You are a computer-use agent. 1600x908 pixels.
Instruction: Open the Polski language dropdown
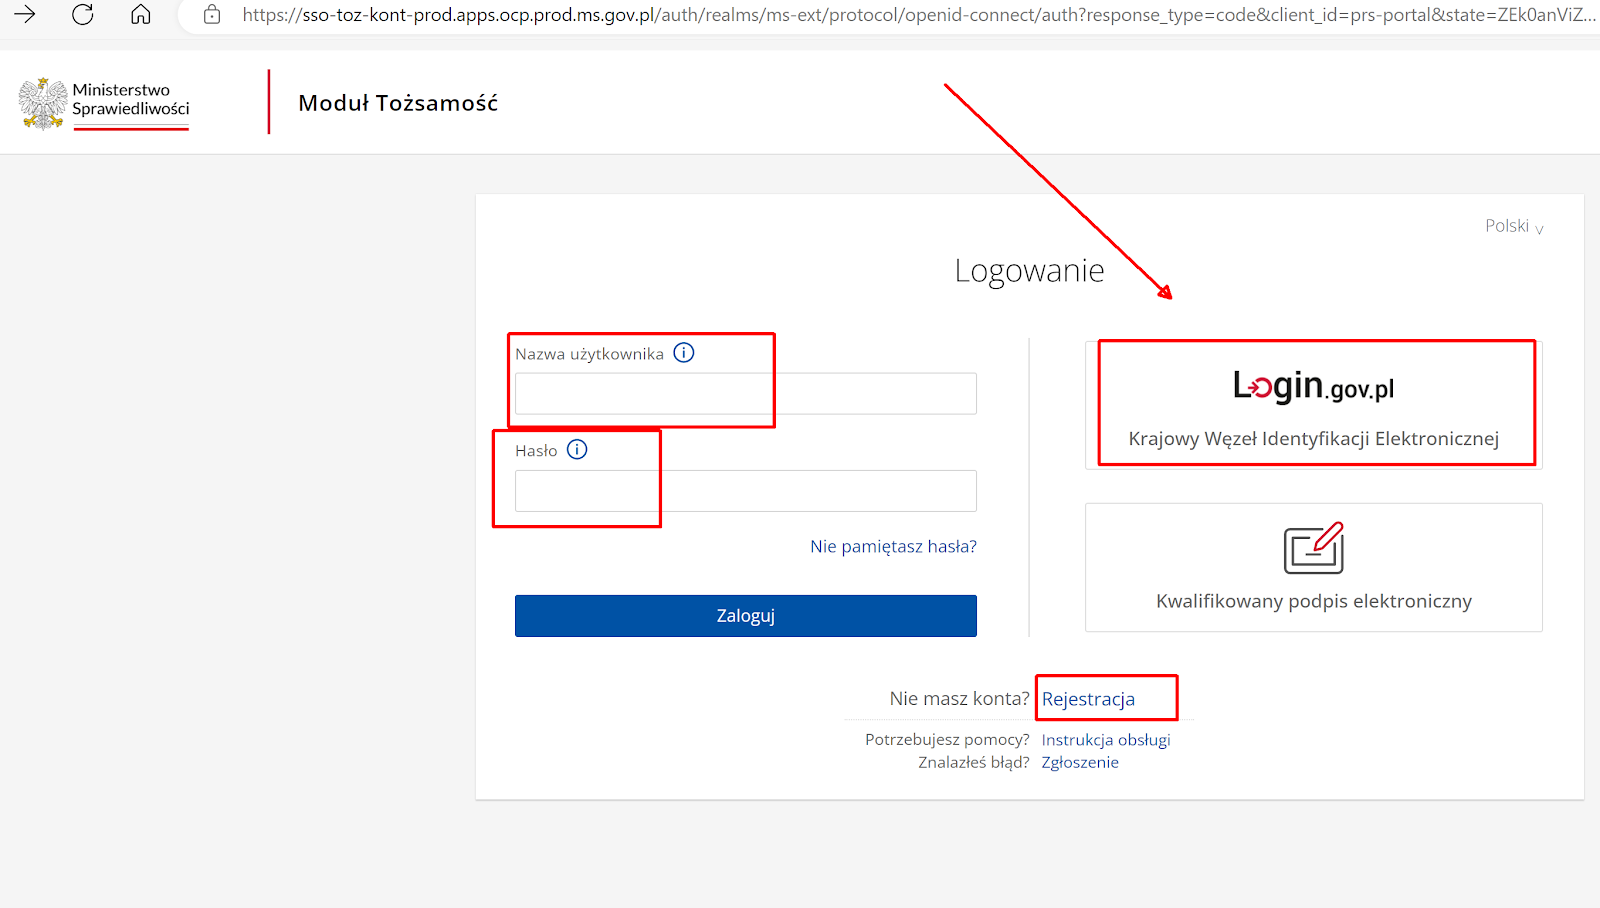pyautogui.click(x=1514, y=226)
